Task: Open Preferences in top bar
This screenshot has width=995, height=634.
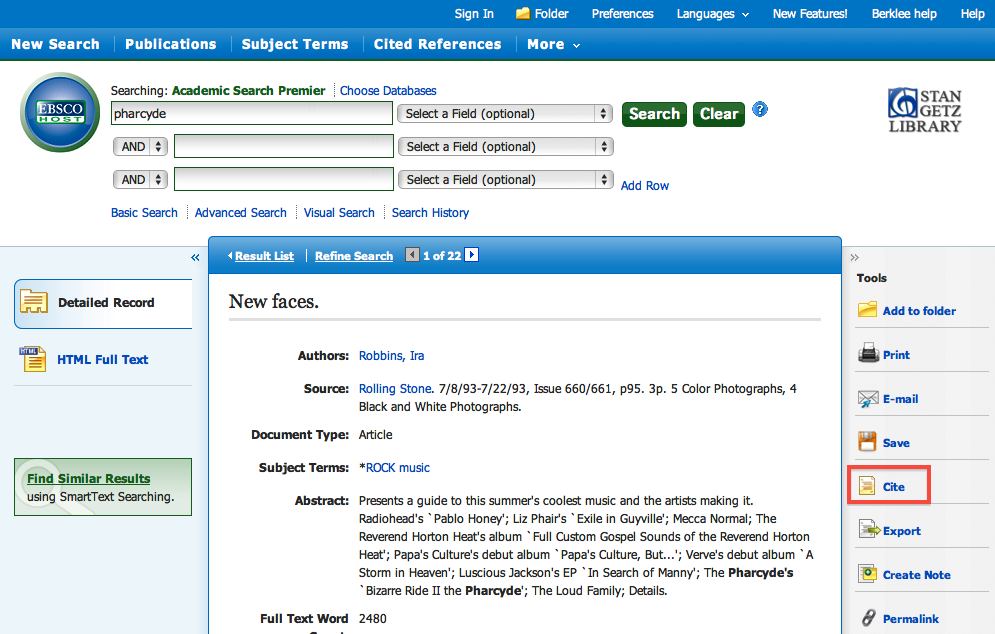Action: click(622, 13)
